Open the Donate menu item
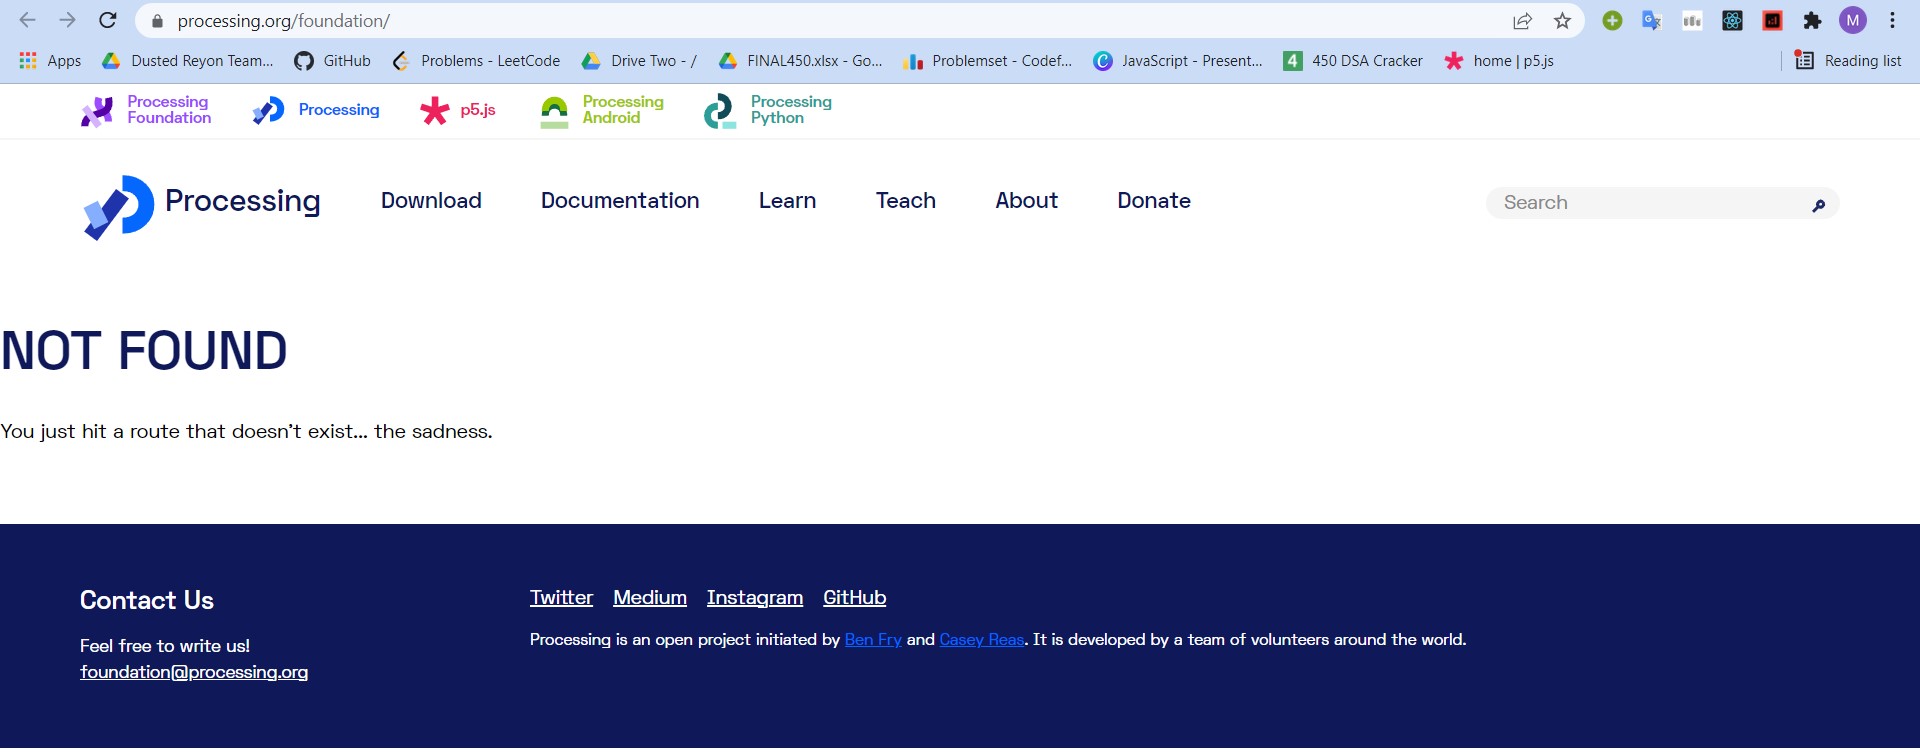1920x752 pixels. 1154,201
